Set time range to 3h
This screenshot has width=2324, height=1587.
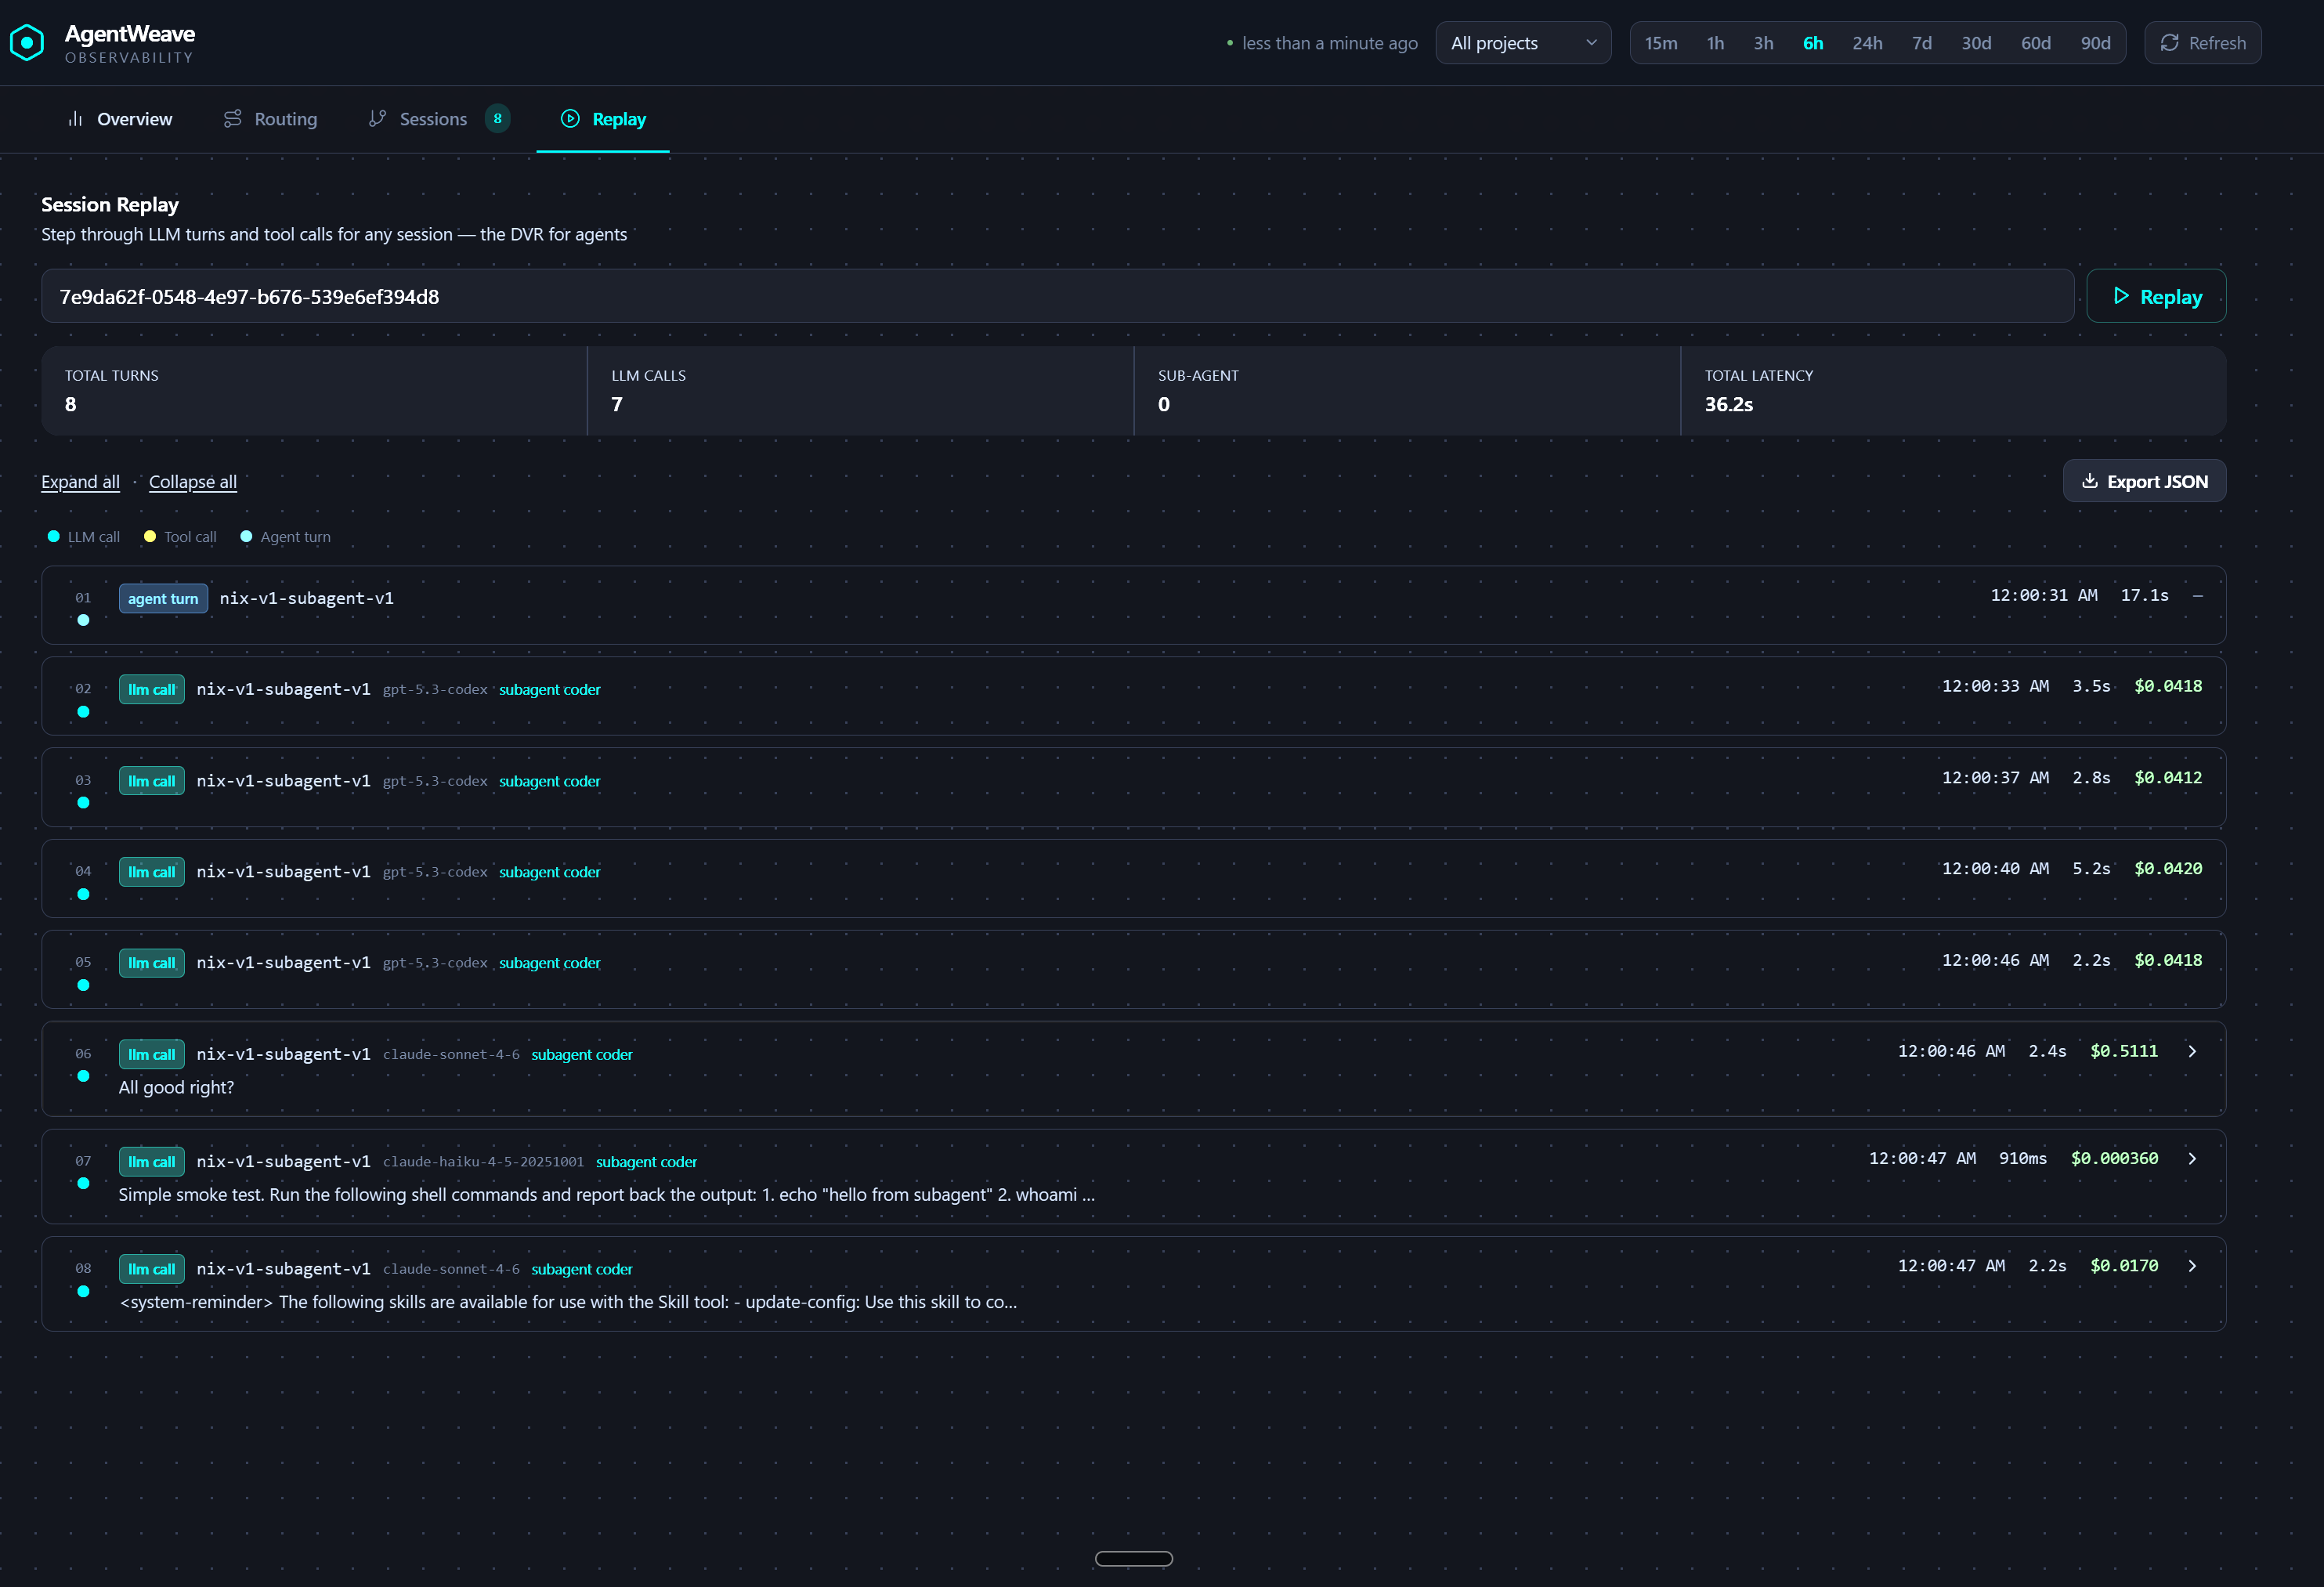pyautogui.click(x=1763, y=43)
